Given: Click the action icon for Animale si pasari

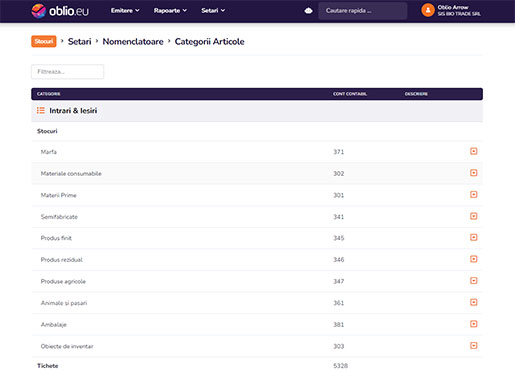Looking at the screenshot, I should click(473, 302).
